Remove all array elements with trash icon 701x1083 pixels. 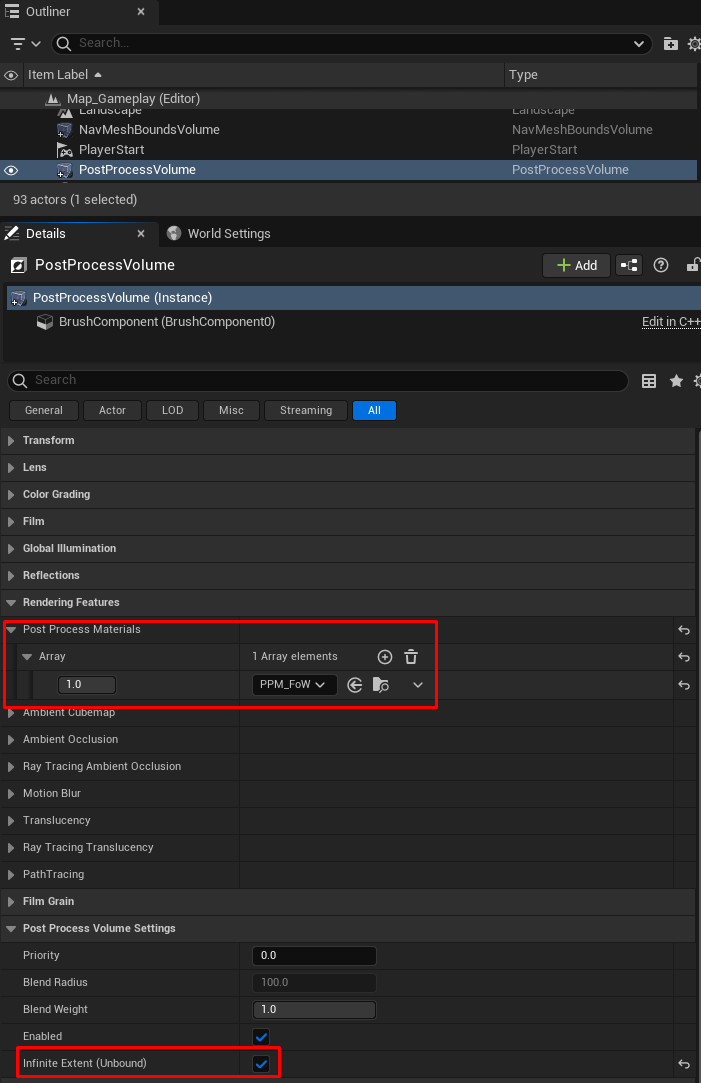point(411,657)
